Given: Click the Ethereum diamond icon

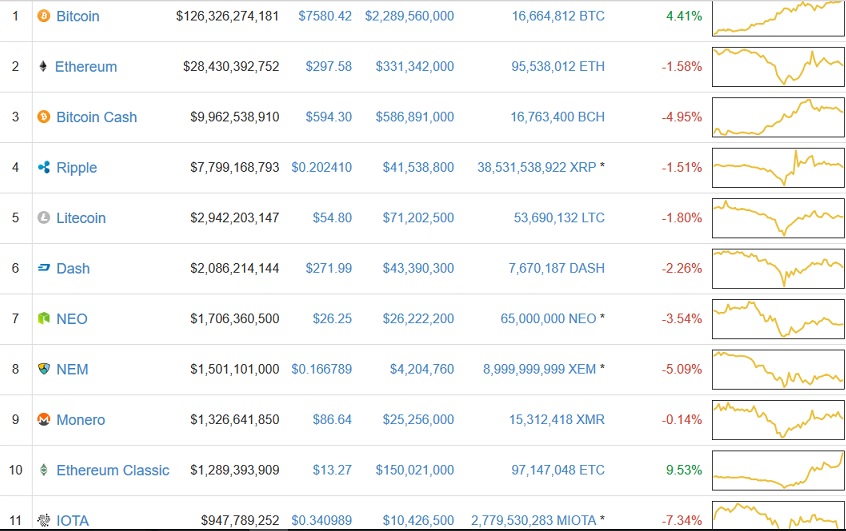Looking at the screenshot, I should point(43,67).
